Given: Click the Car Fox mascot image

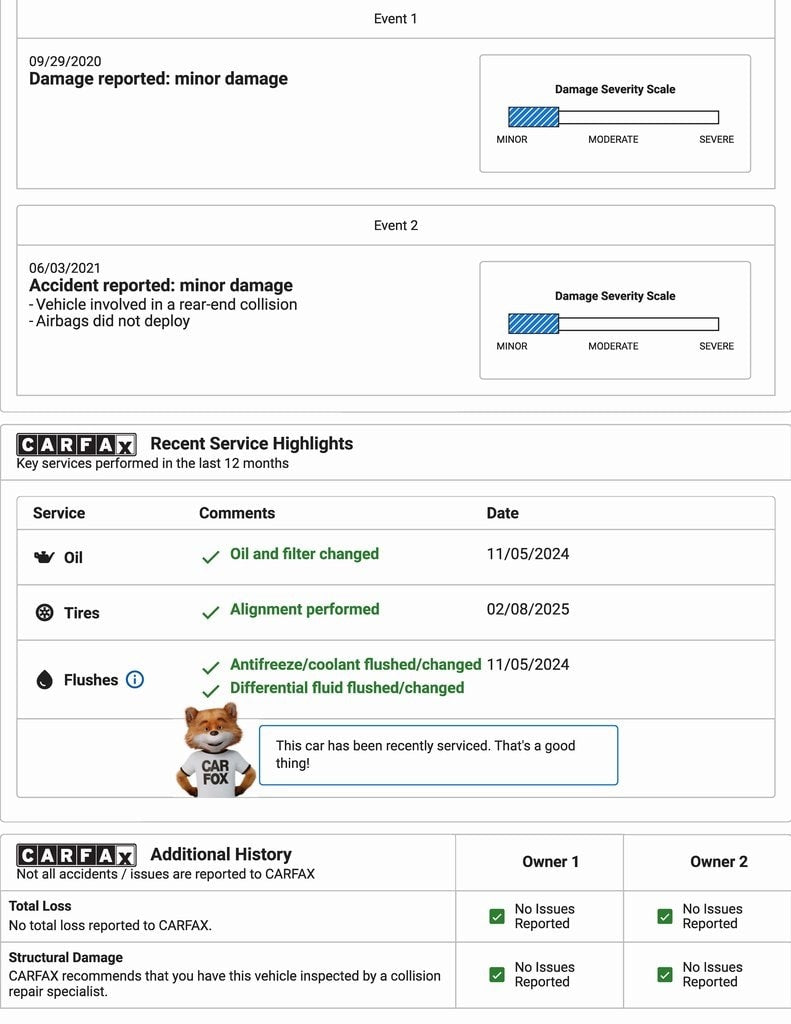Looking at the screenshot, I should [x=216, y=752].
